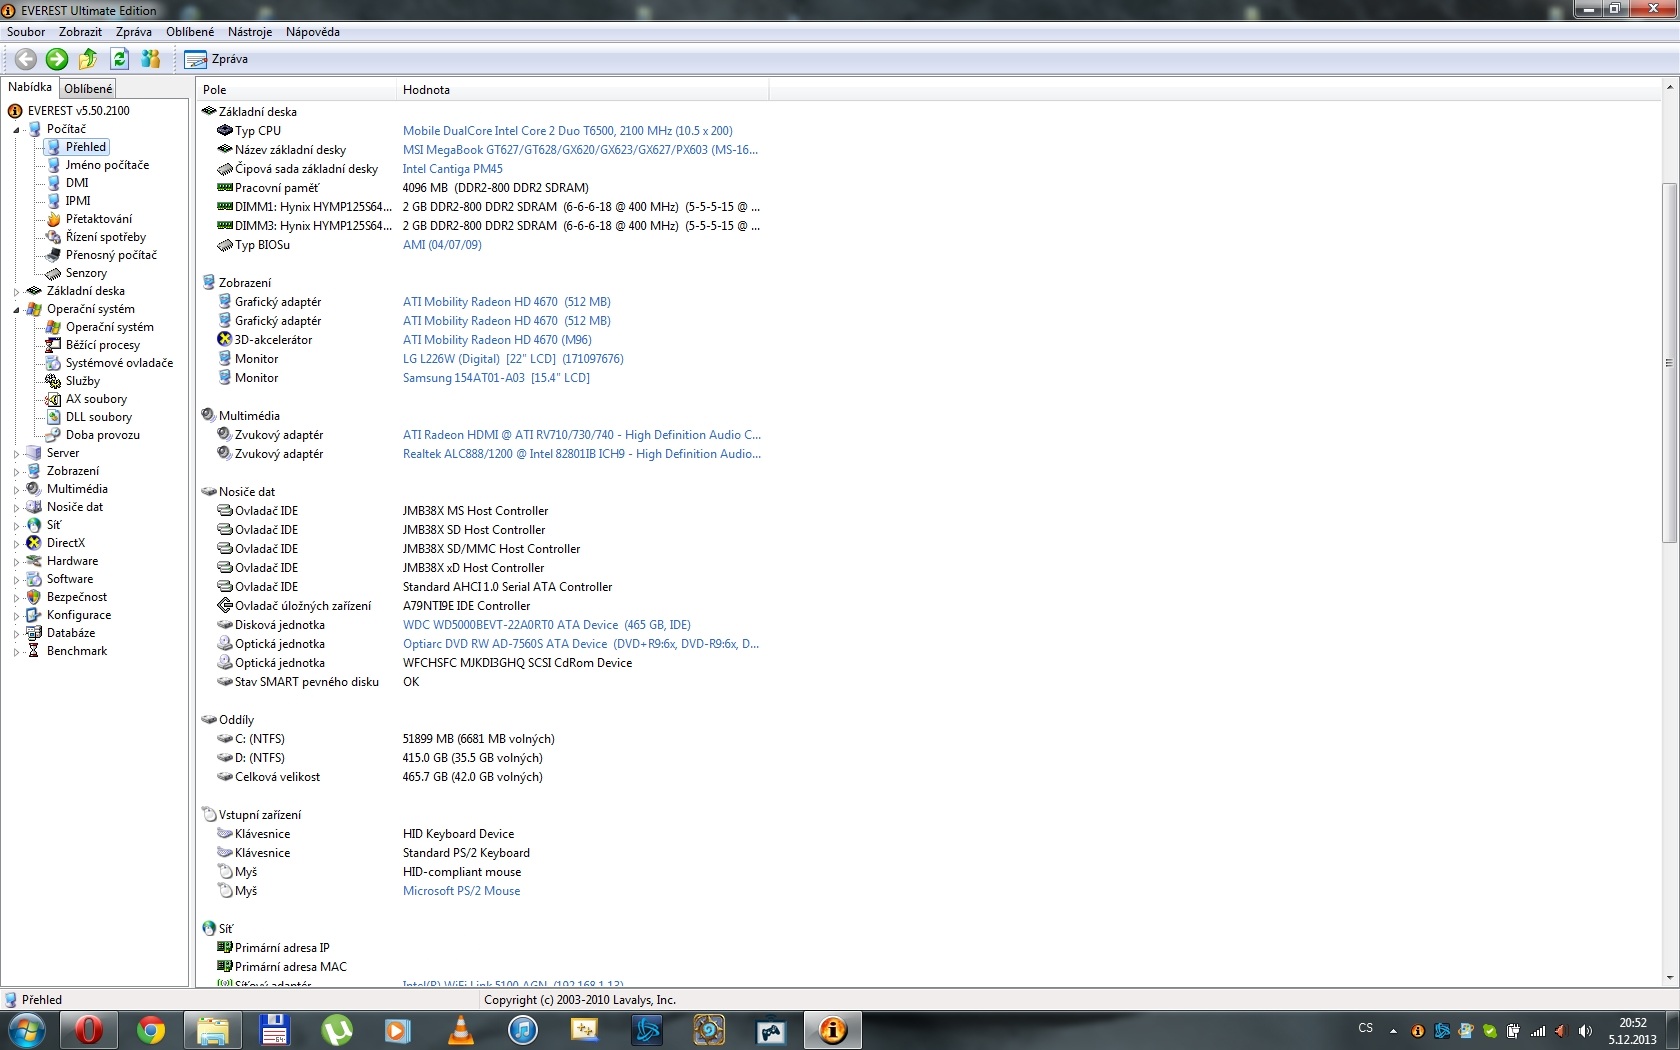
Task: Open the Mobile DualCore Intel CPU link
Action: 567,131
